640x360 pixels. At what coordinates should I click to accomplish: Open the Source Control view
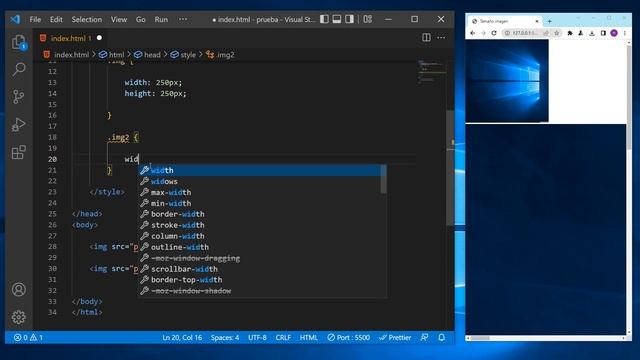tap(19, 97)
